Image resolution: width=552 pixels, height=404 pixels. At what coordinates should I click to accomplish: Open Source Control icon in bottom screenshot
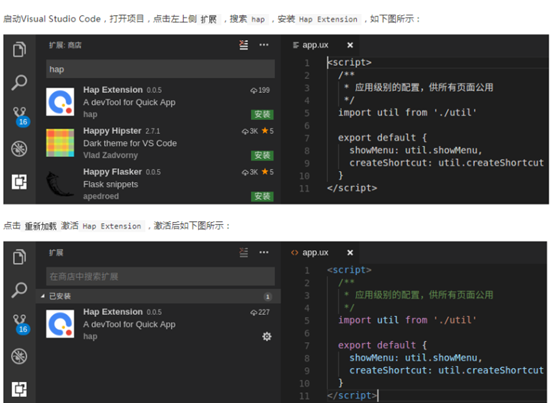[19, 320]
